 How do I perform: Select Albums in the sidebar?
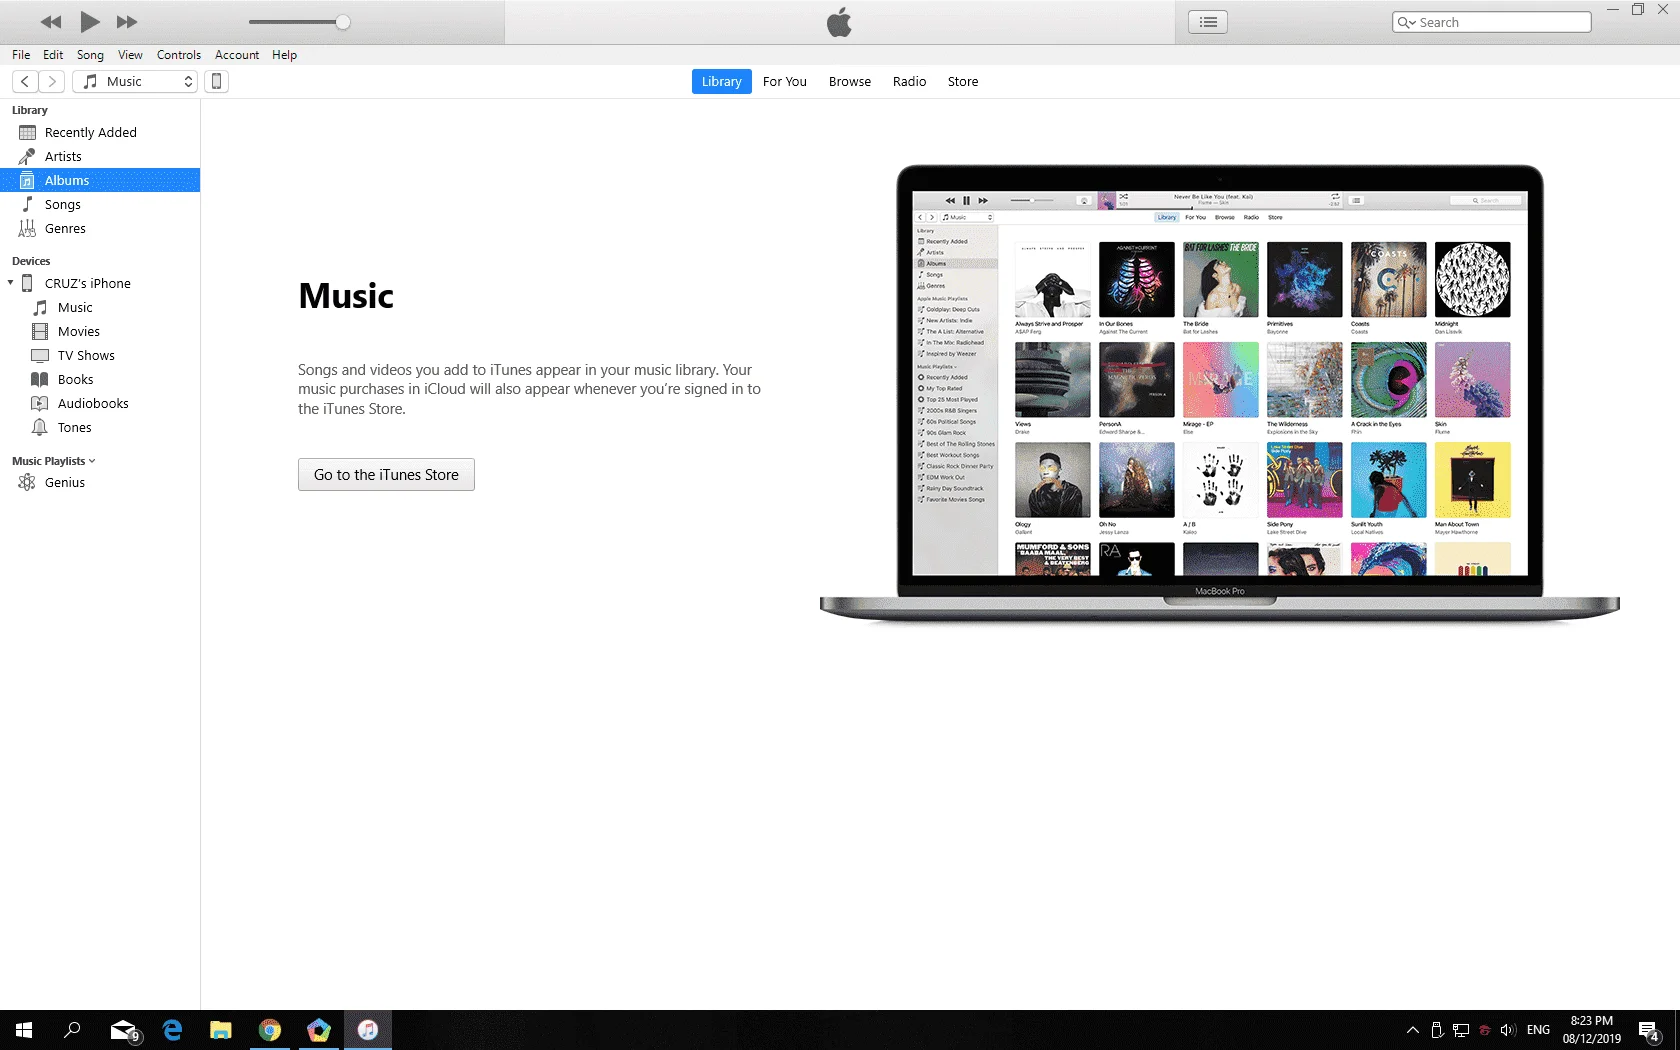(100, 180)
